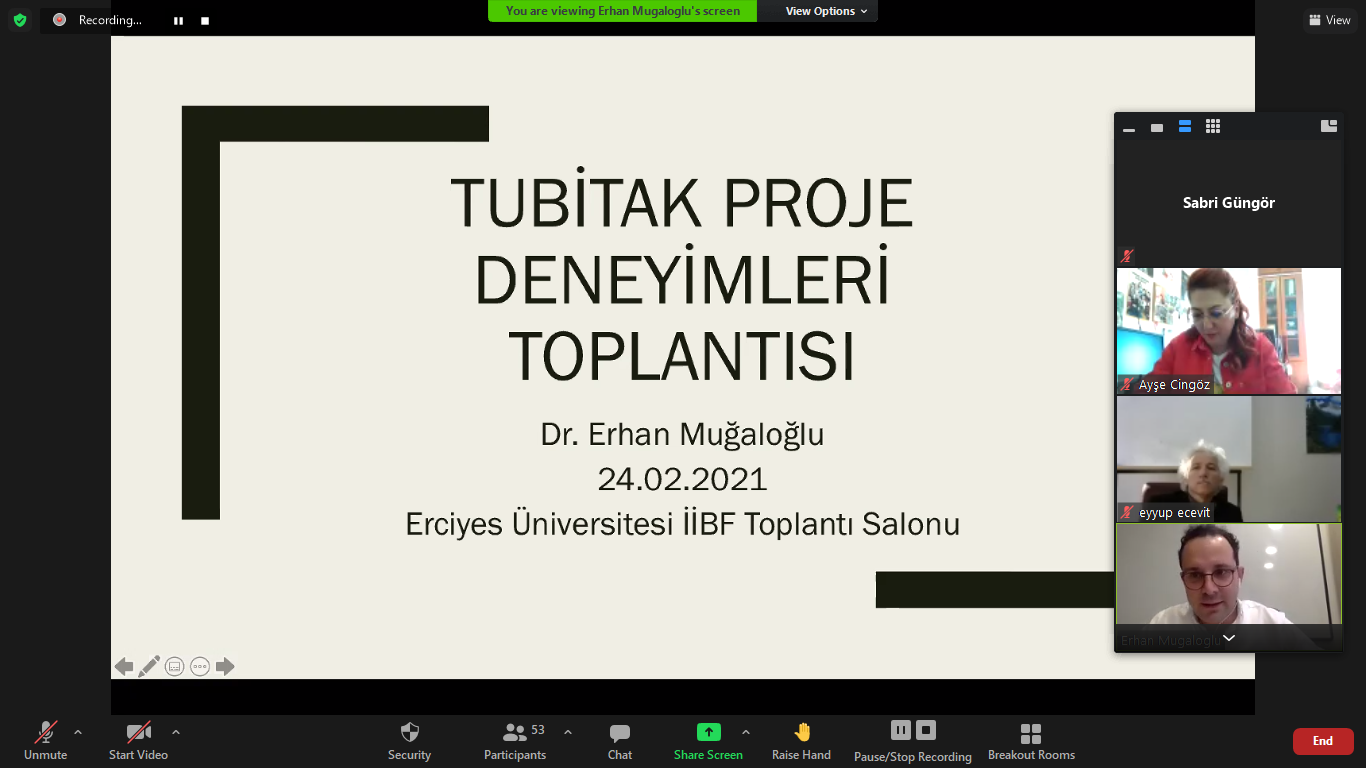Click the bottom toolbar pause recording icon

901,730
